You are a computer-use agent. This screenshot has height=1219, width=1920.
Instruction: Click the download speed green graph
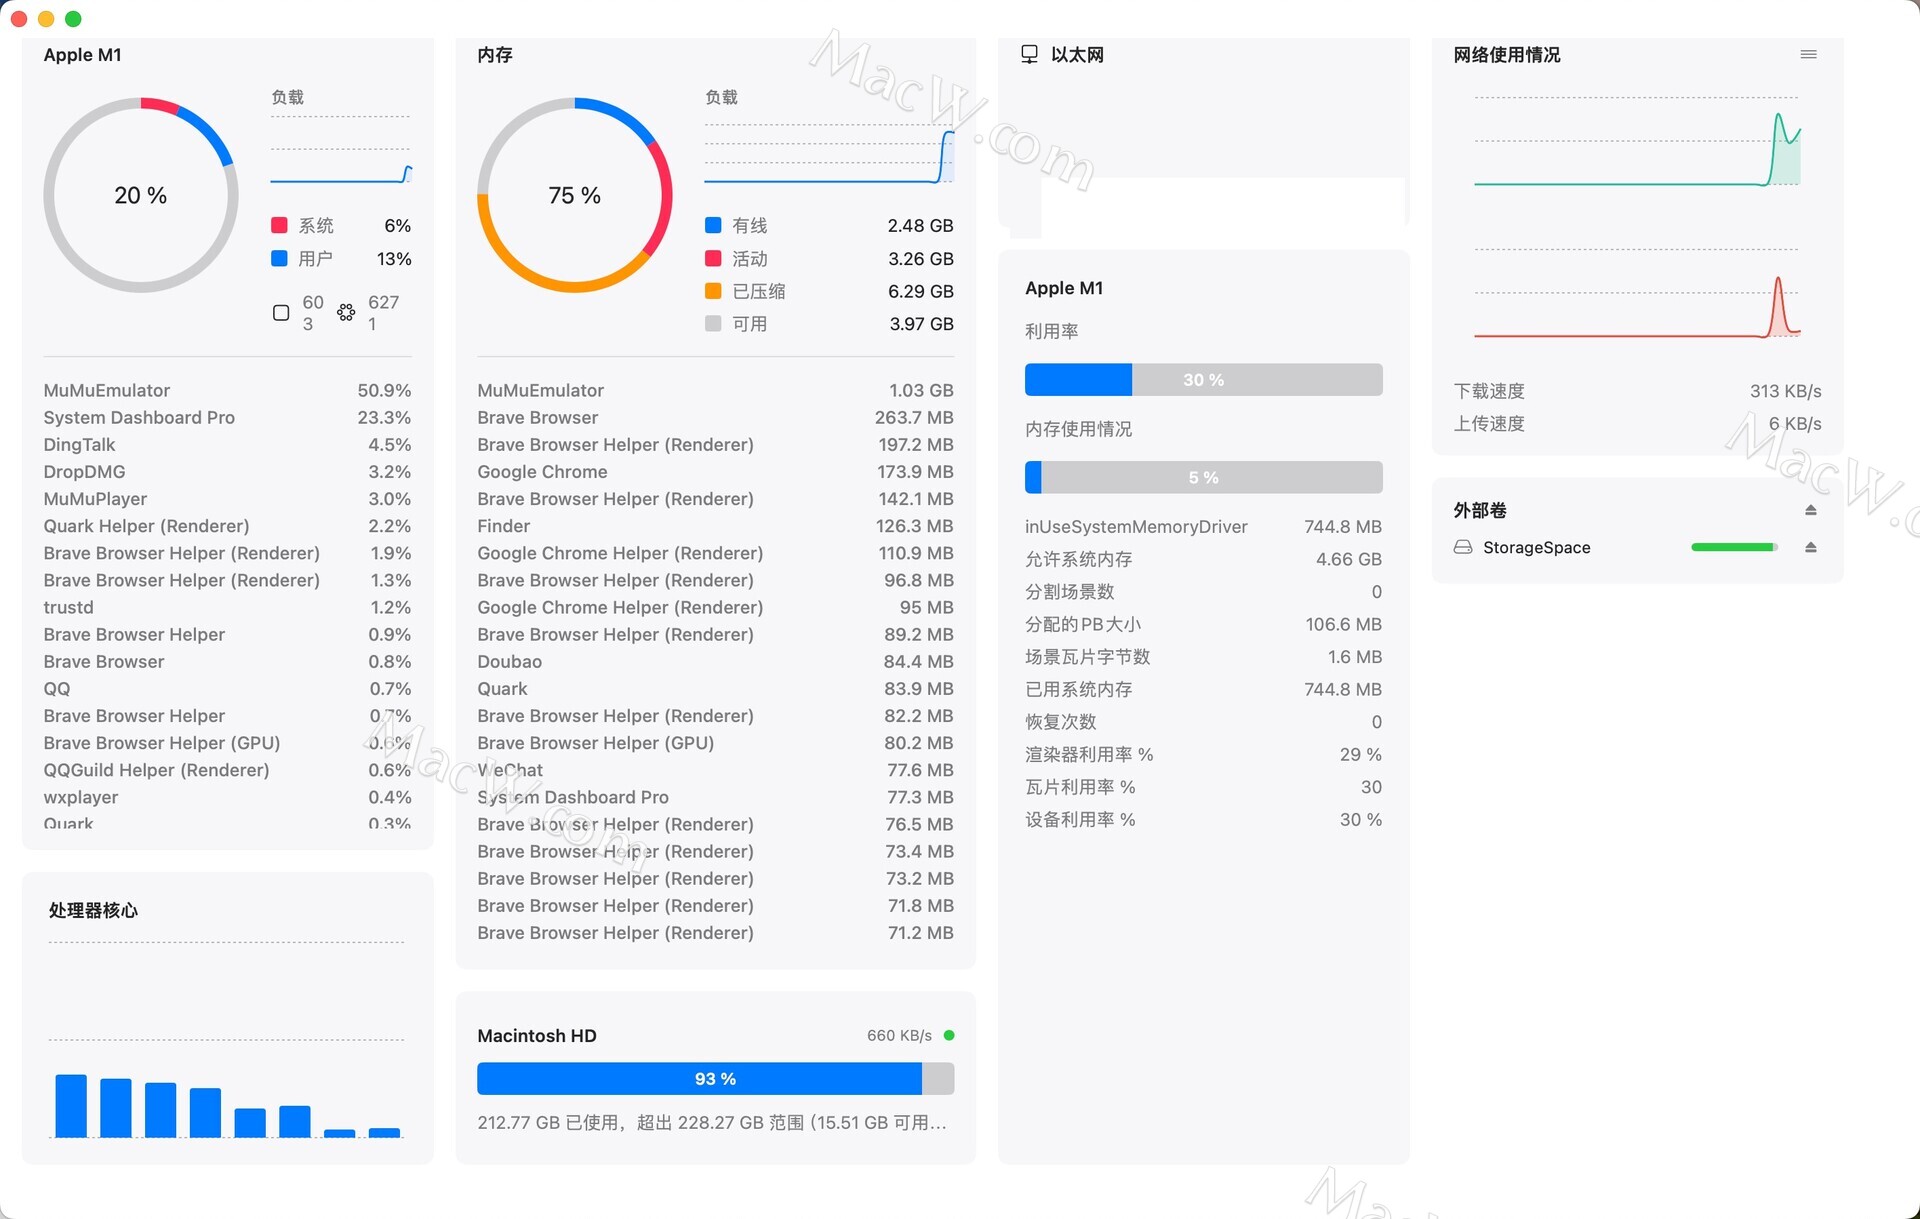pyautogui.click(x=1637, y=142)
